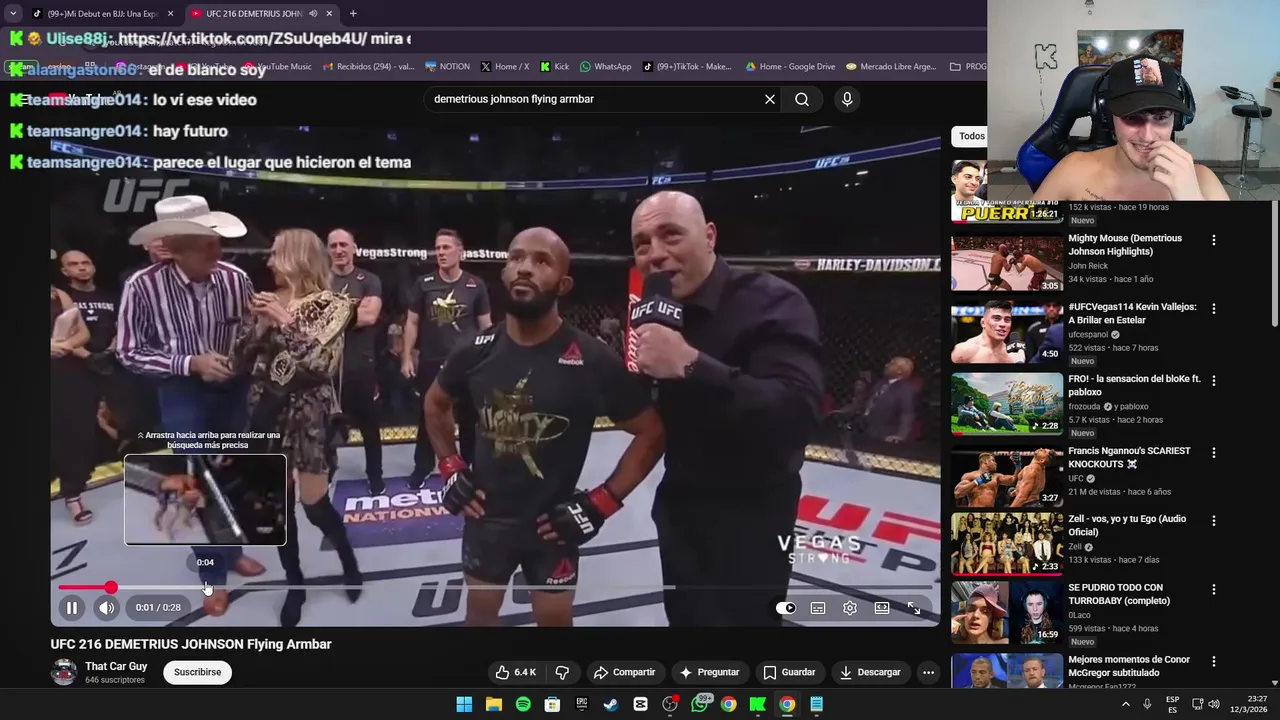
Task: Open options for #UFCVegas114 Kevin Vallejos video
Action: (1214, 309)
